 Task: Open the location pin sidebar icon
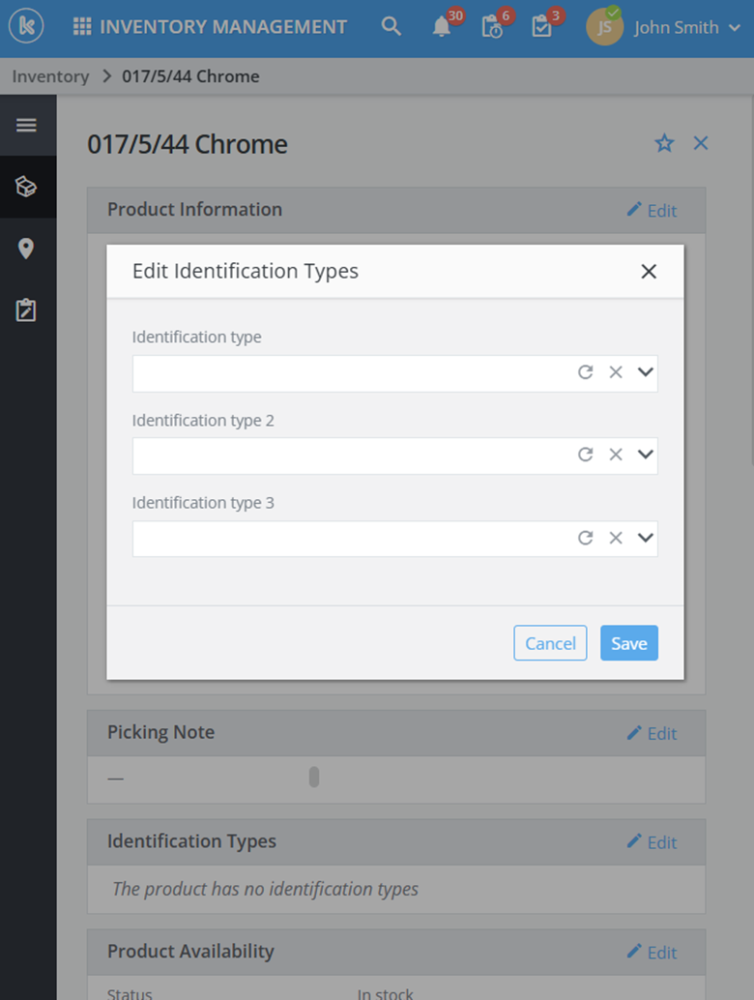[26, 248]
